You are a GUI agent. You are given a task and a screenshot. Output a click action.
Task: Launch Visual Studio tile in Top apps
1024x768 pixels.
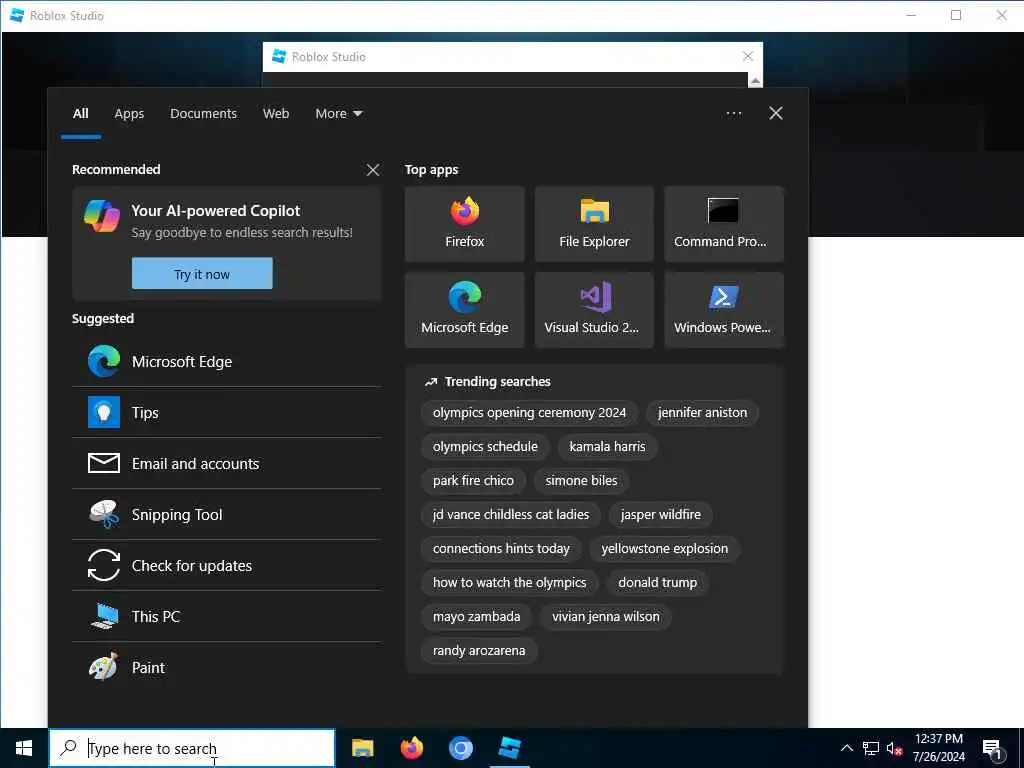click(x=594, y=310)
